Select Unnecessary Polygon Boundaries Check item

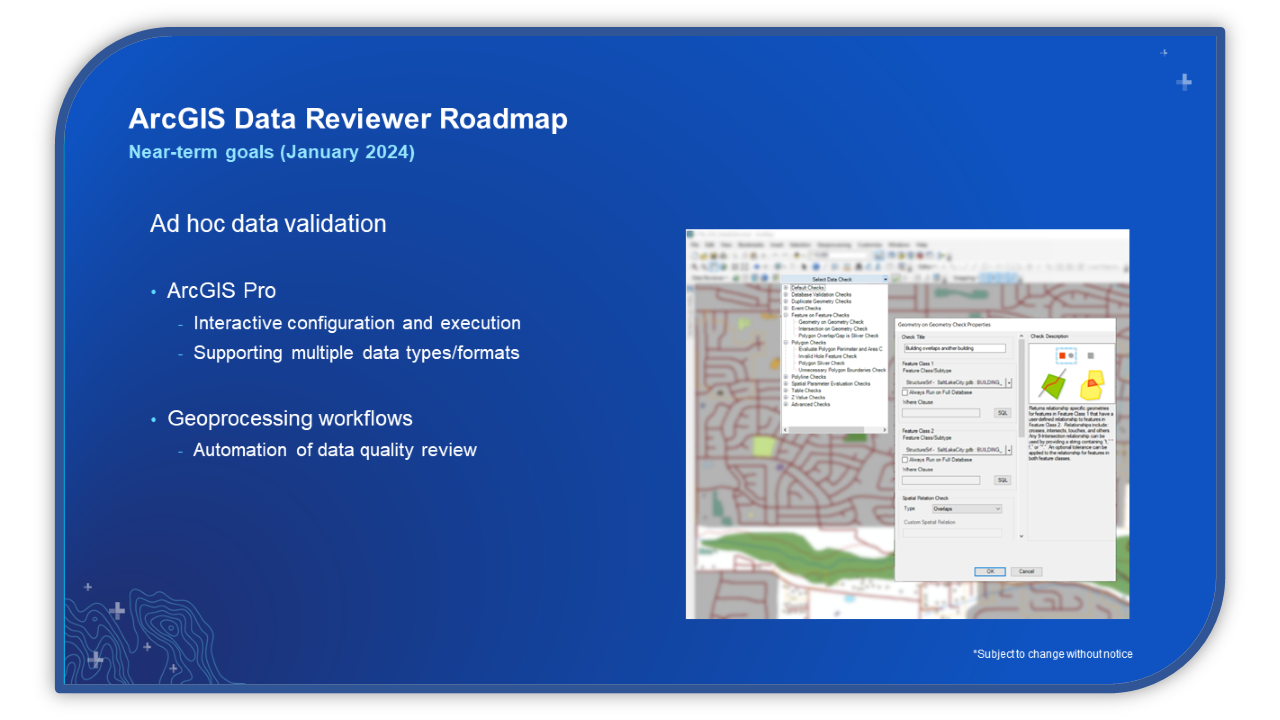(842, 370)
